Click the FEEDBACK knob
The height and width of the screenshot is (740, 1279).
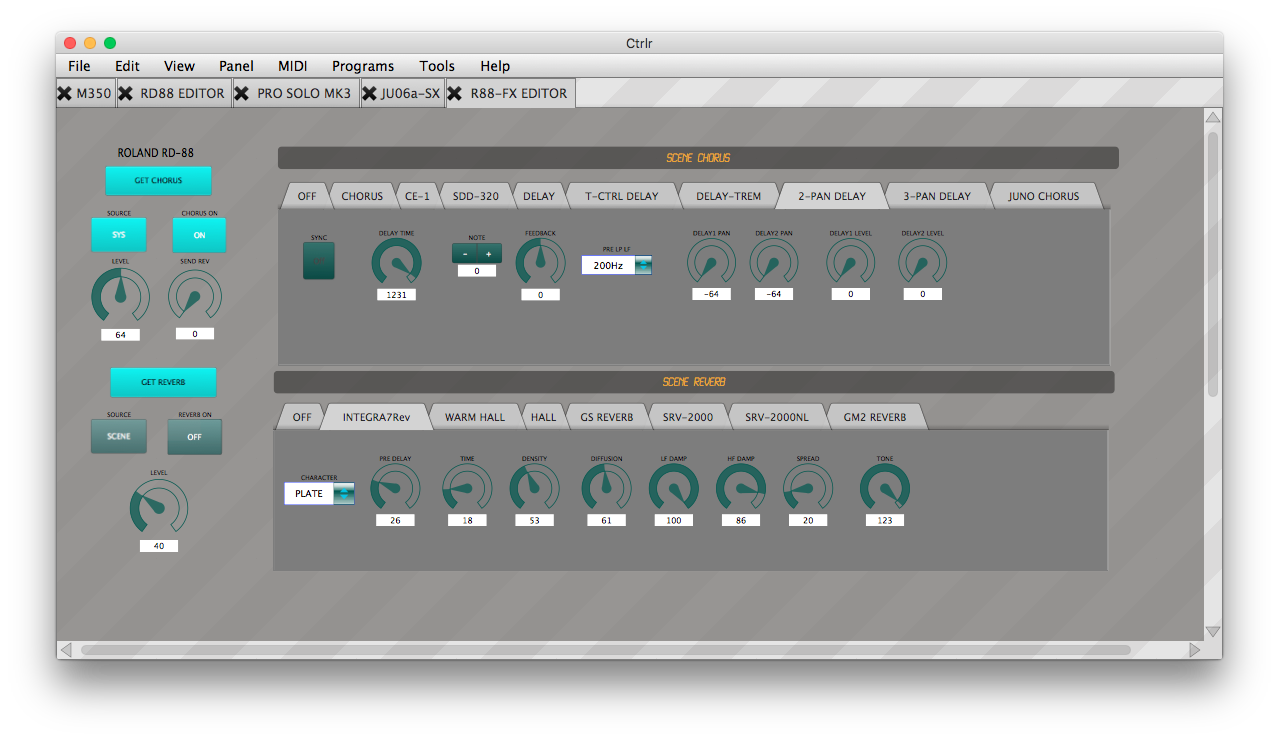pyautogui.click(x=540, y=264)
